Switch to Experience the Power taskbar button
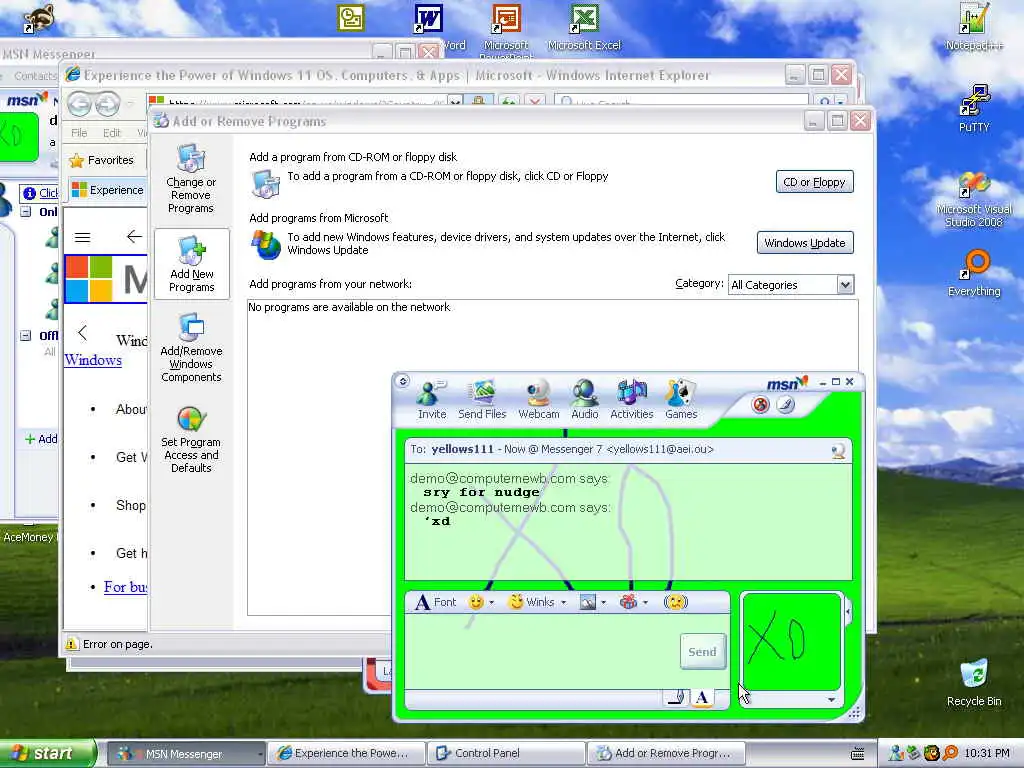Image resolution: width=1024 pixels, height=768 pixels. pyautogui.click(x=346, y=754)
